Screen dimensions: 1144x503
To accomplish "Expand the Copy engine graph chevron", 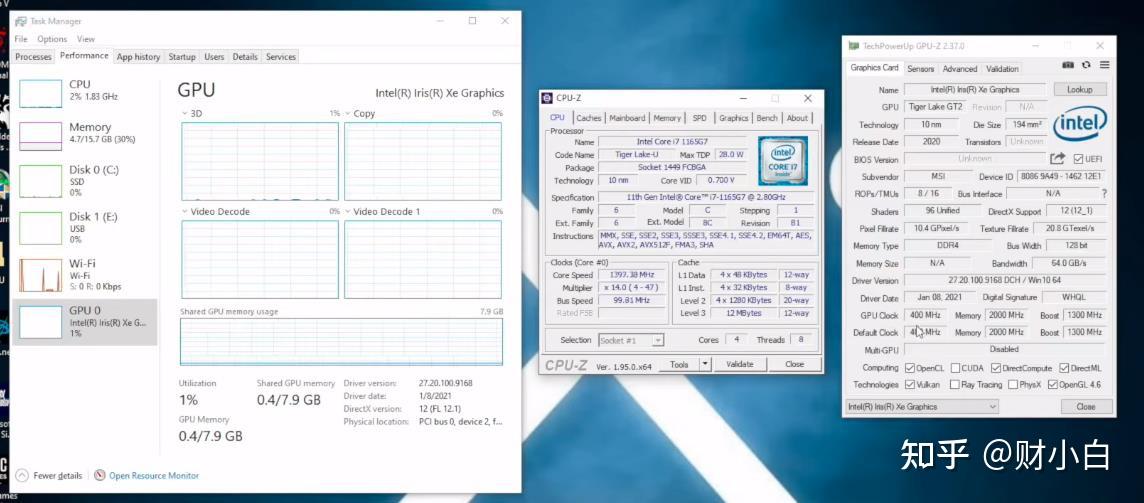I will click(347, 114).
